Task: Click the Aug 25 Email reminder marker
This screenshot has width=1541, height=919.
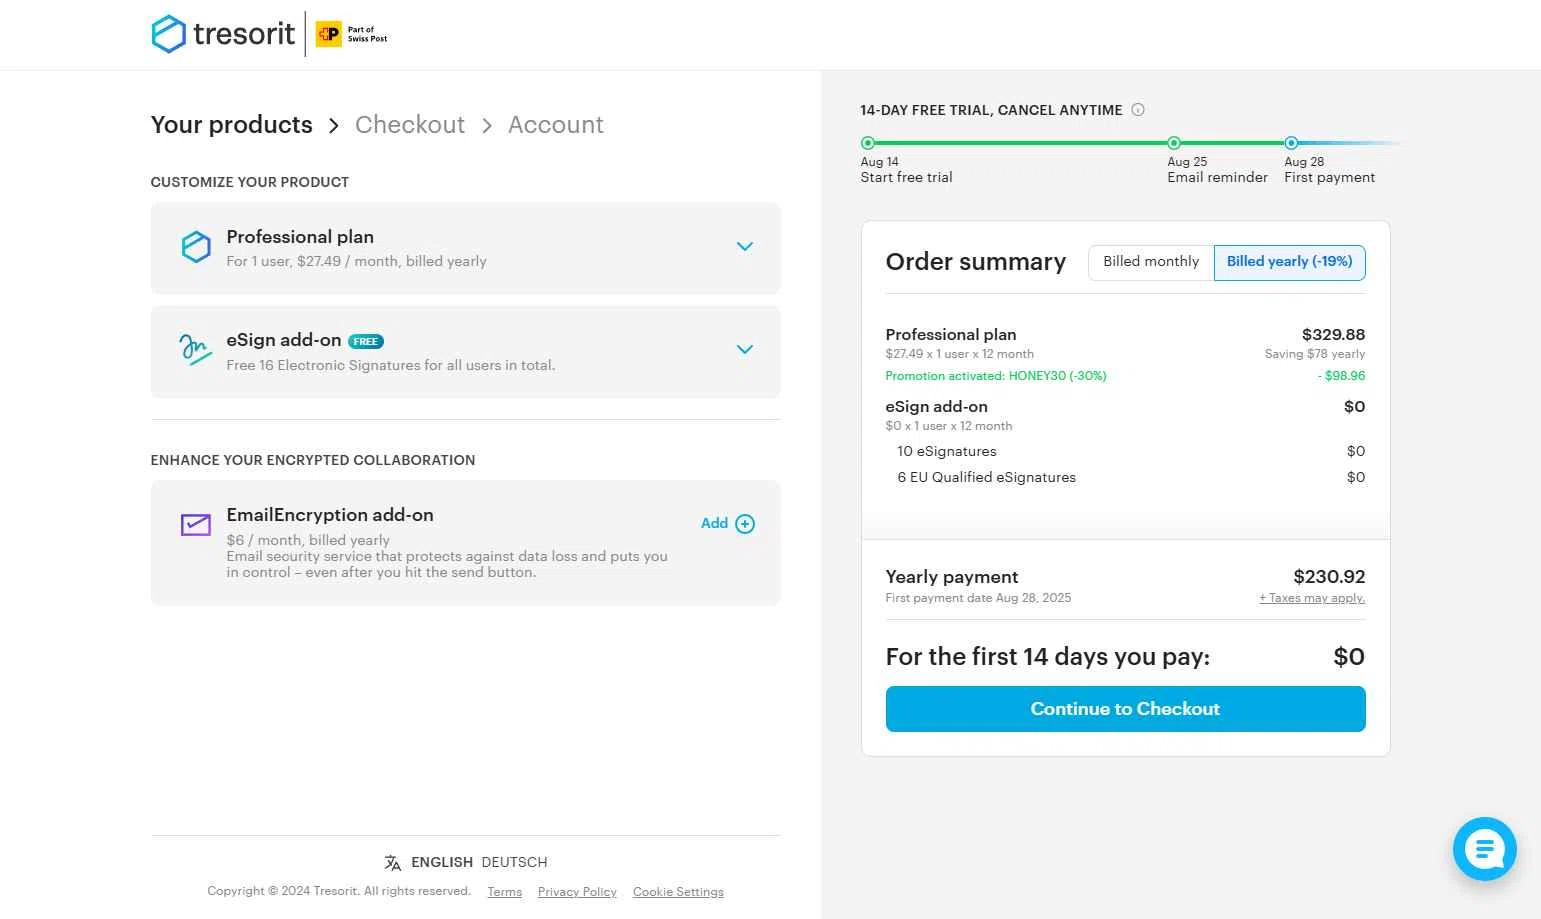Action: (x=1174, y=143)
